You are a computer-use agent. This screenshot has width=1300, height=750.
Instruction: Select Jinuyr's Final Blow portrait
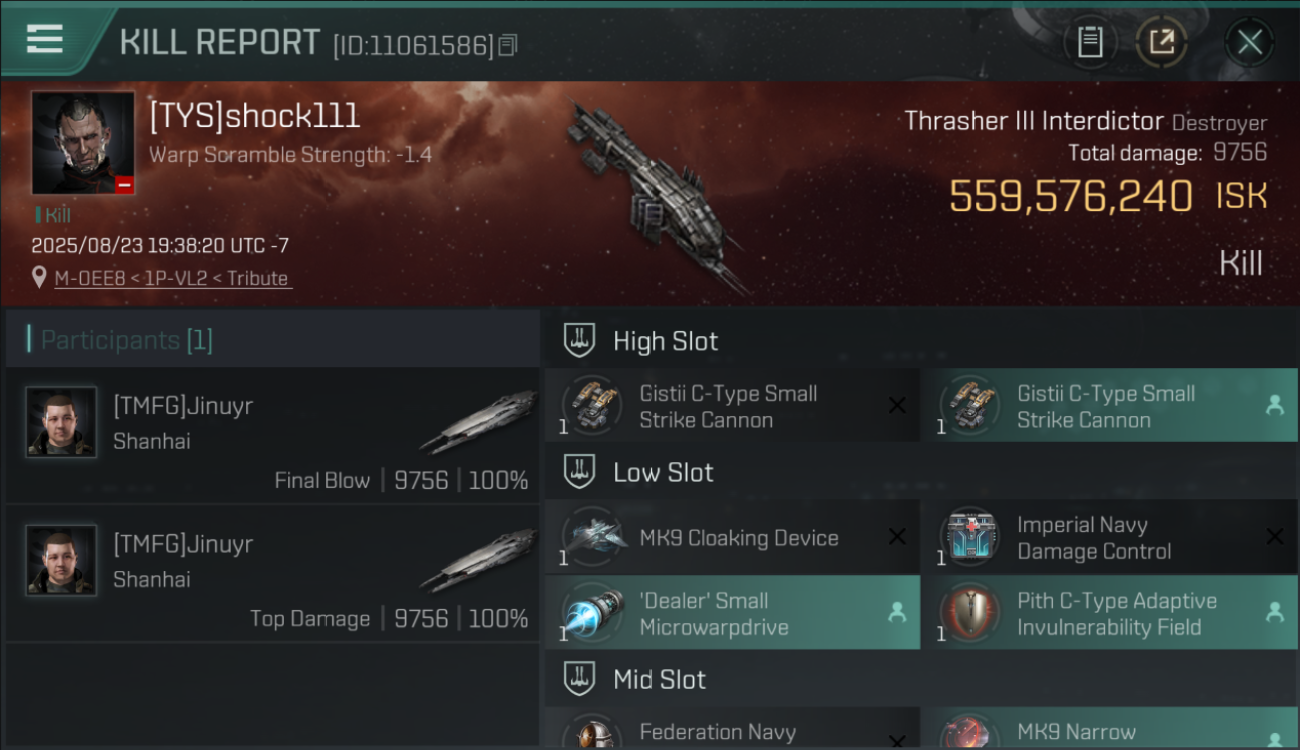coord(61,422)
